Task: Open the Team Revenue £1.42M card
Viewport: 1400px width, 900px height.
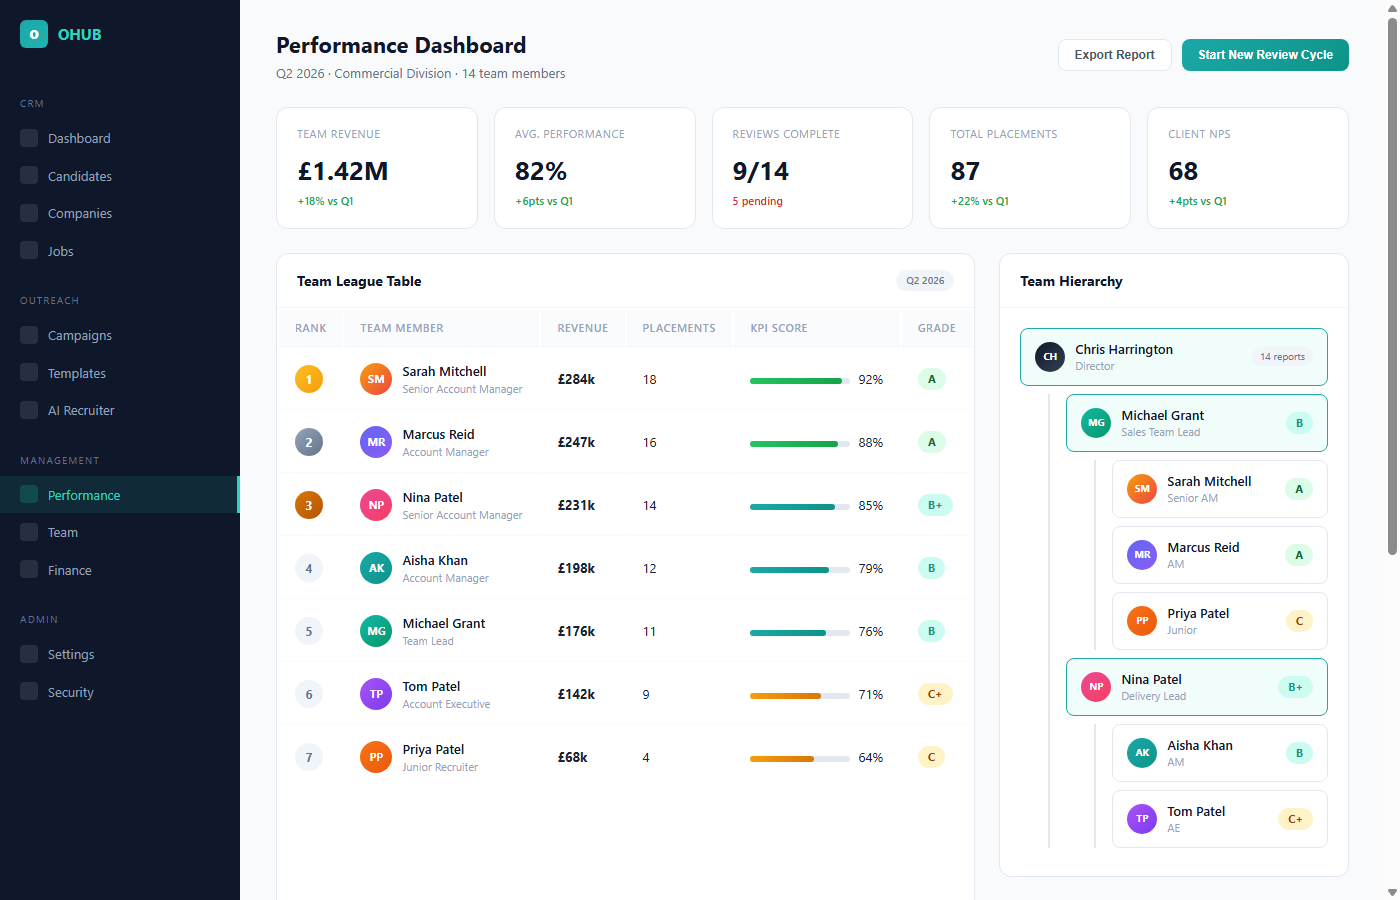Action: click(x=377, y=168)
